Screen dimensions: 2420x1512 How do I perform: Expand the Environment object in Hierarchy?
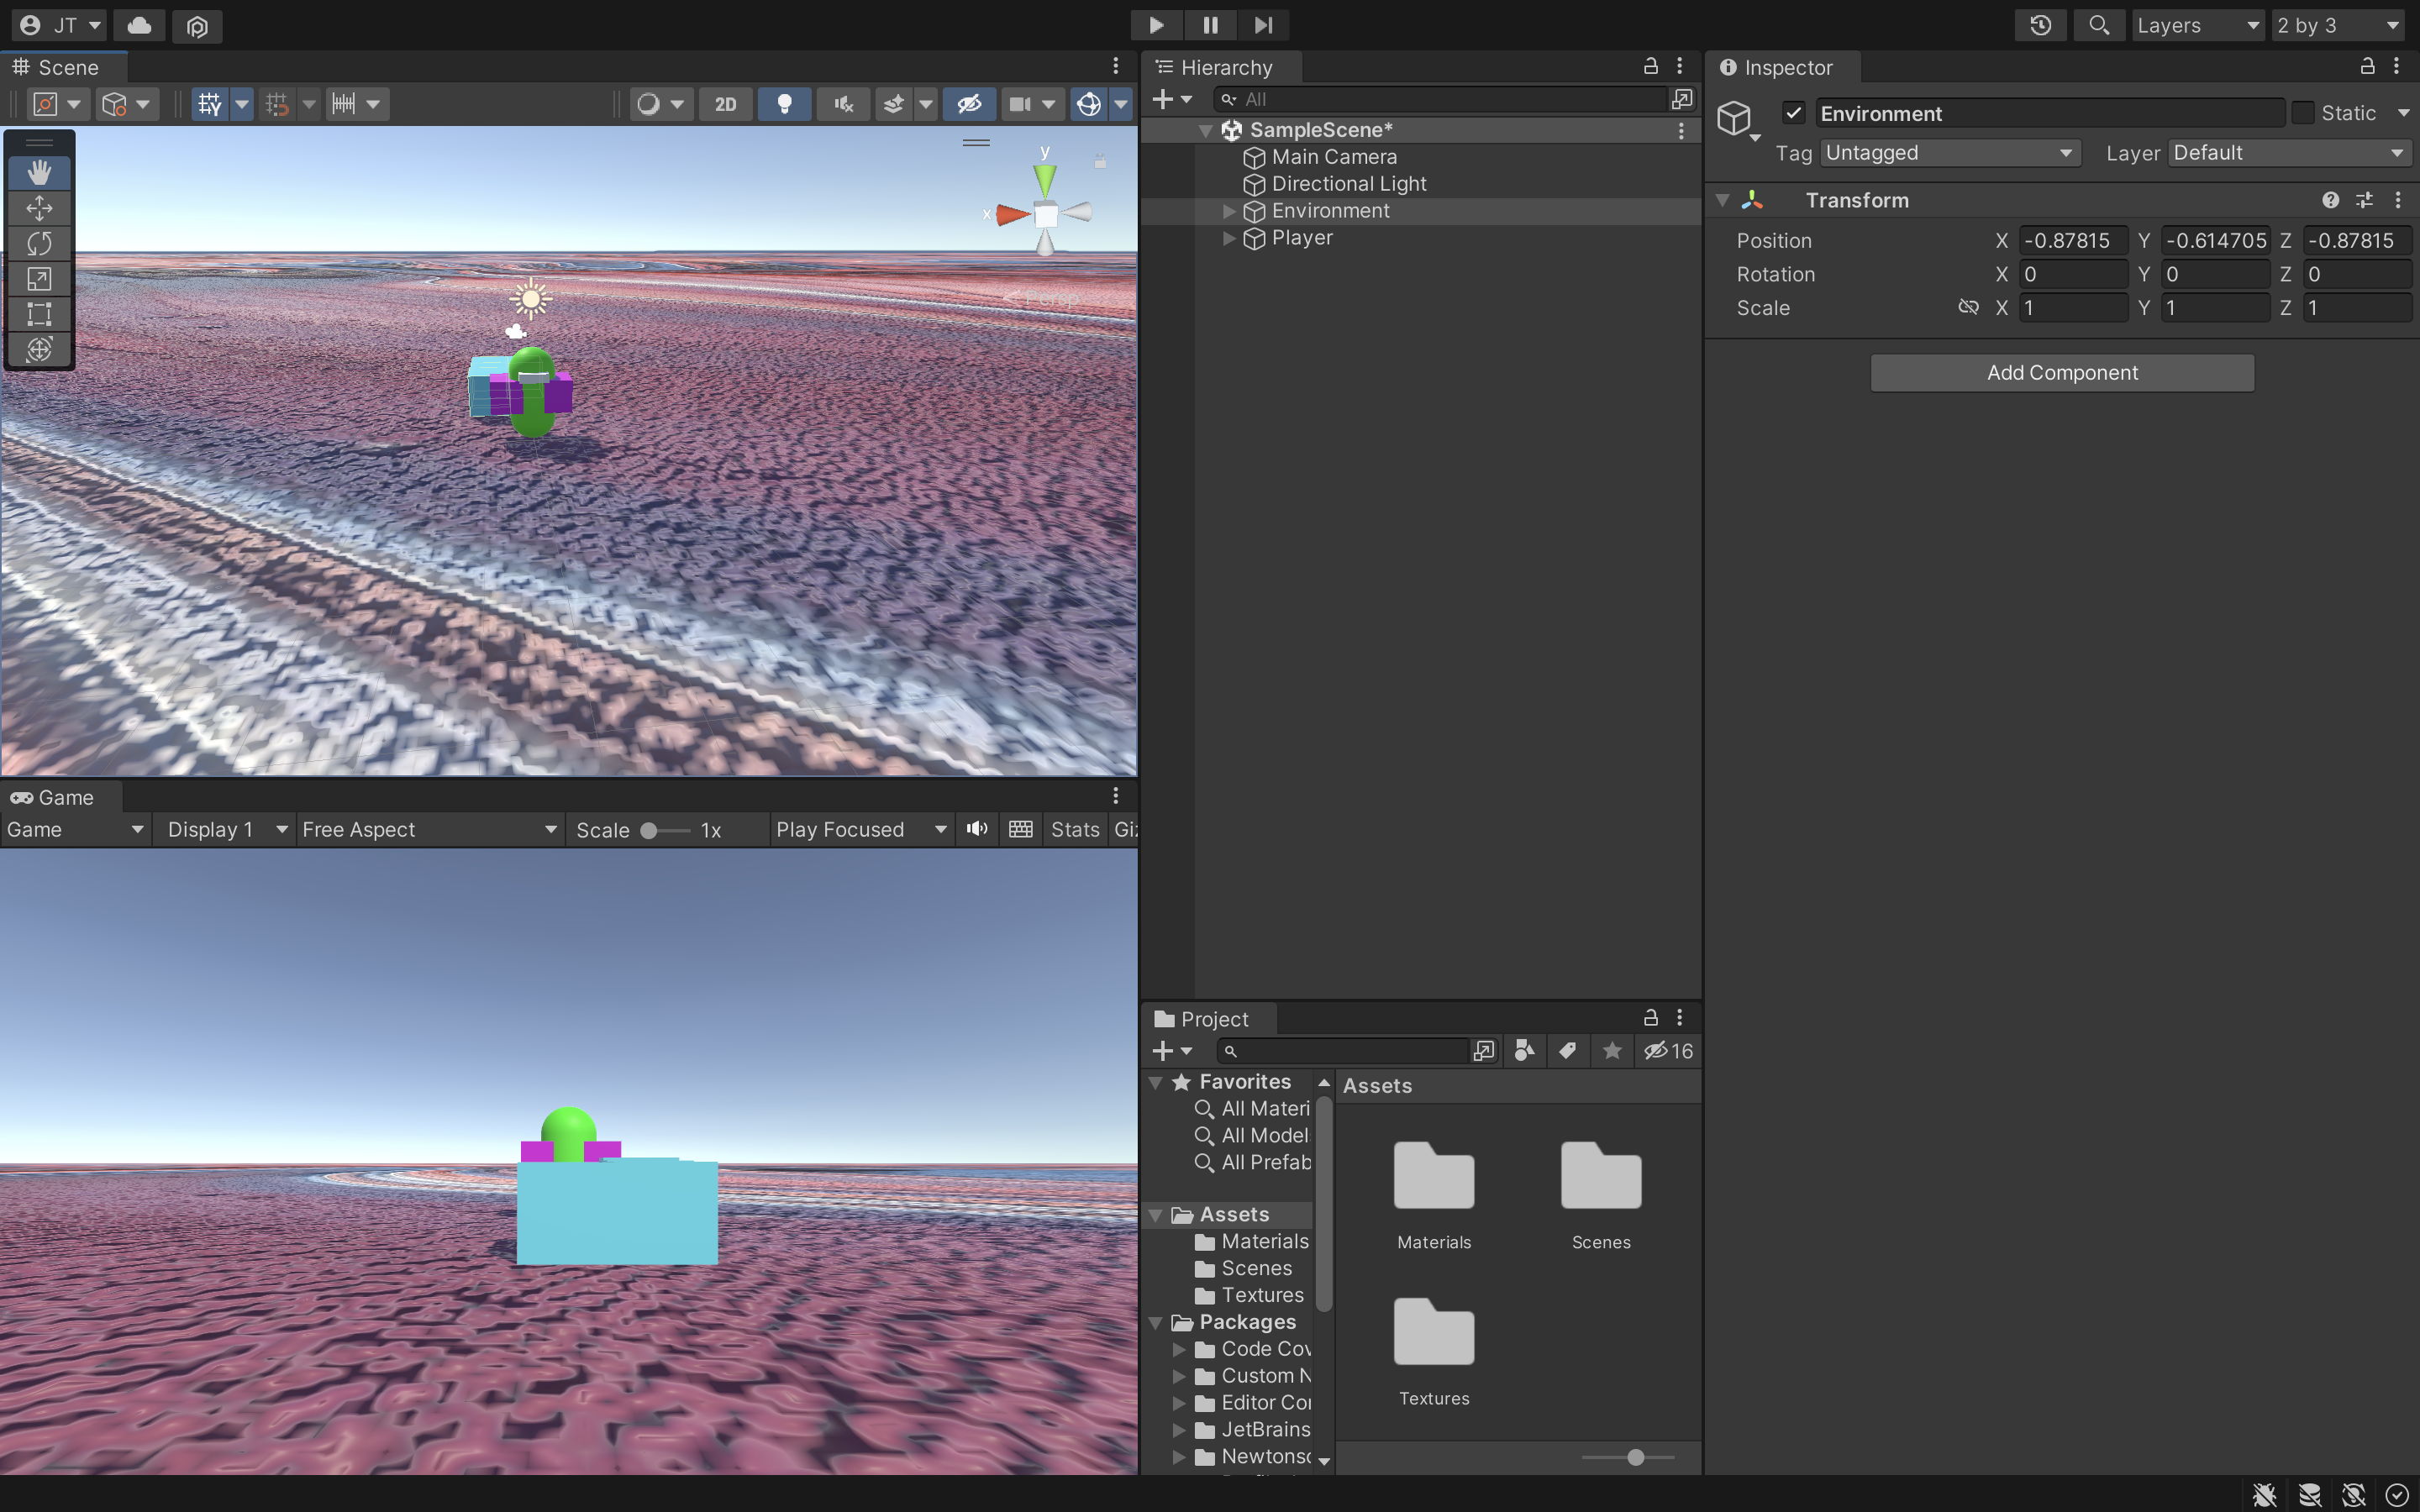(1229, 211)
